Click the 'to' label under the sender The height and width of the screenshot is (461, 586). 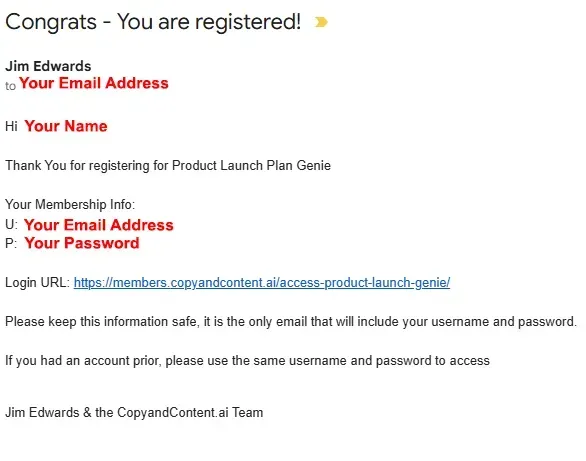[10, 86]
